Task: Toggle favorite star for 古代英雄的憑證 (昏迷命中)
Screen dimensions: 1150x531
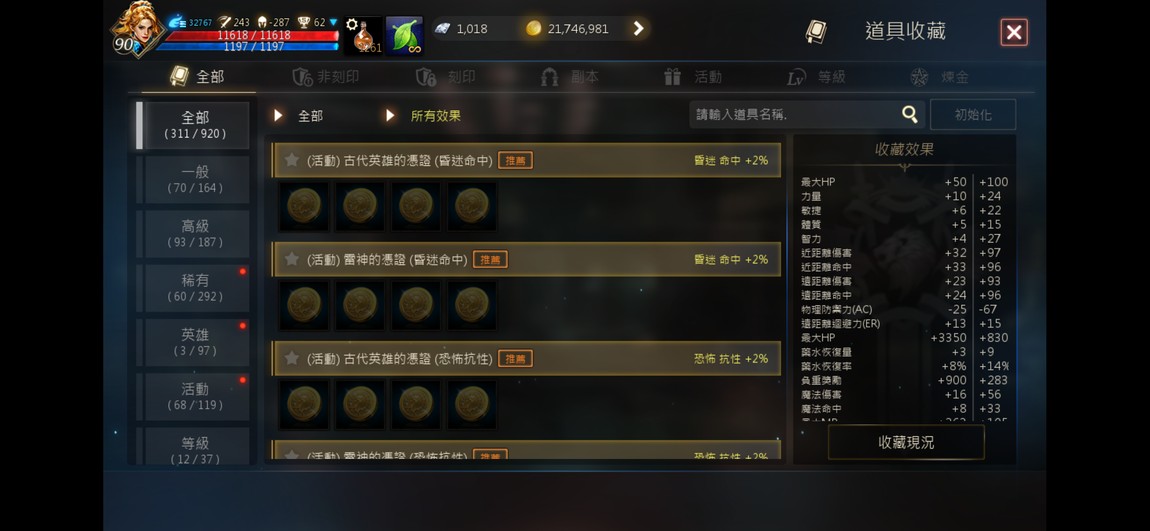Action: (x=291, y=160)
